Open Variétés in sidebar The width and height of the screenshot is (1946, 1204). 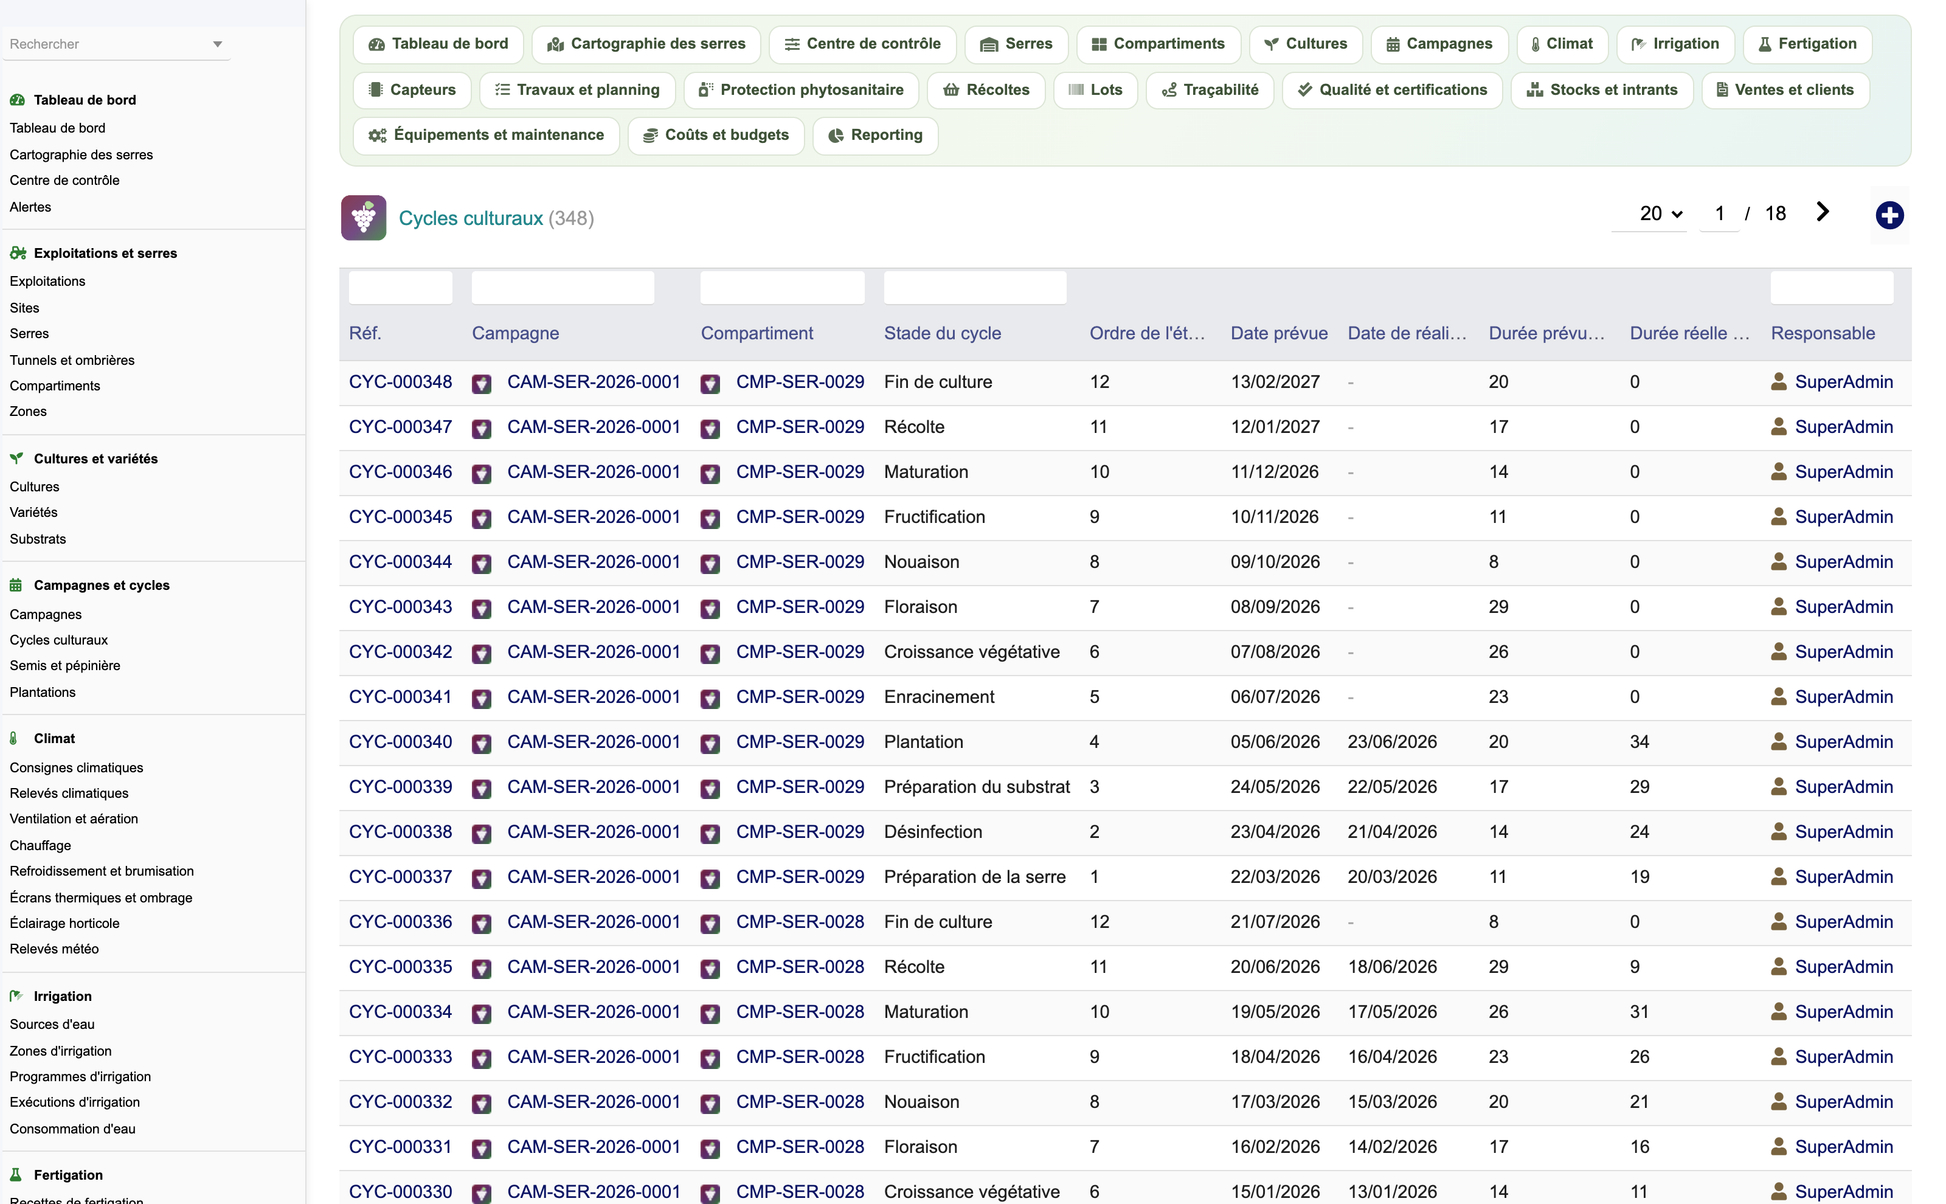click(33, 512)
